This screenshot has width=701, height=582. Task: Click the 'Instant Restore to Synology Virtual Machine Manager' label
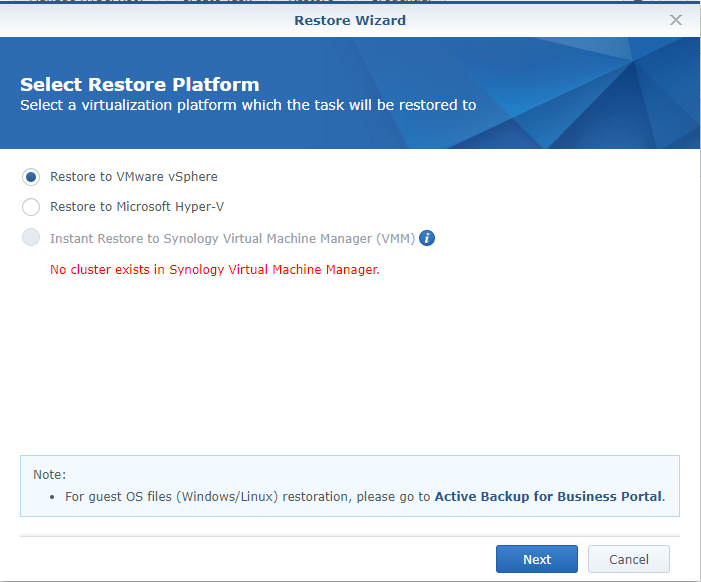(x=232, y=239)
